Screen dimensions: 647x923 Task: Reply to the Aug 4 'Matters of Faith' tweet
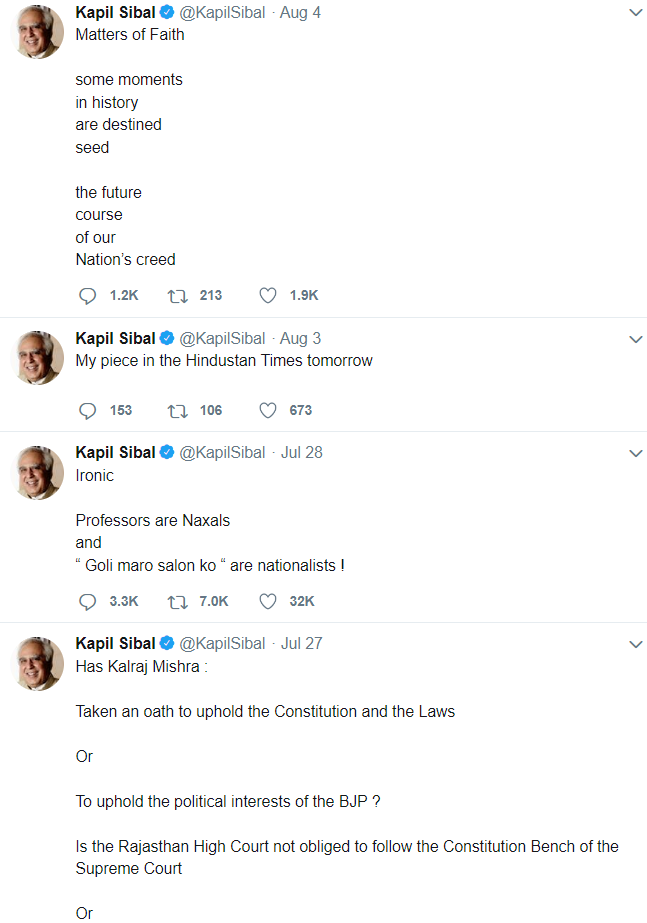tap(87, 296)
